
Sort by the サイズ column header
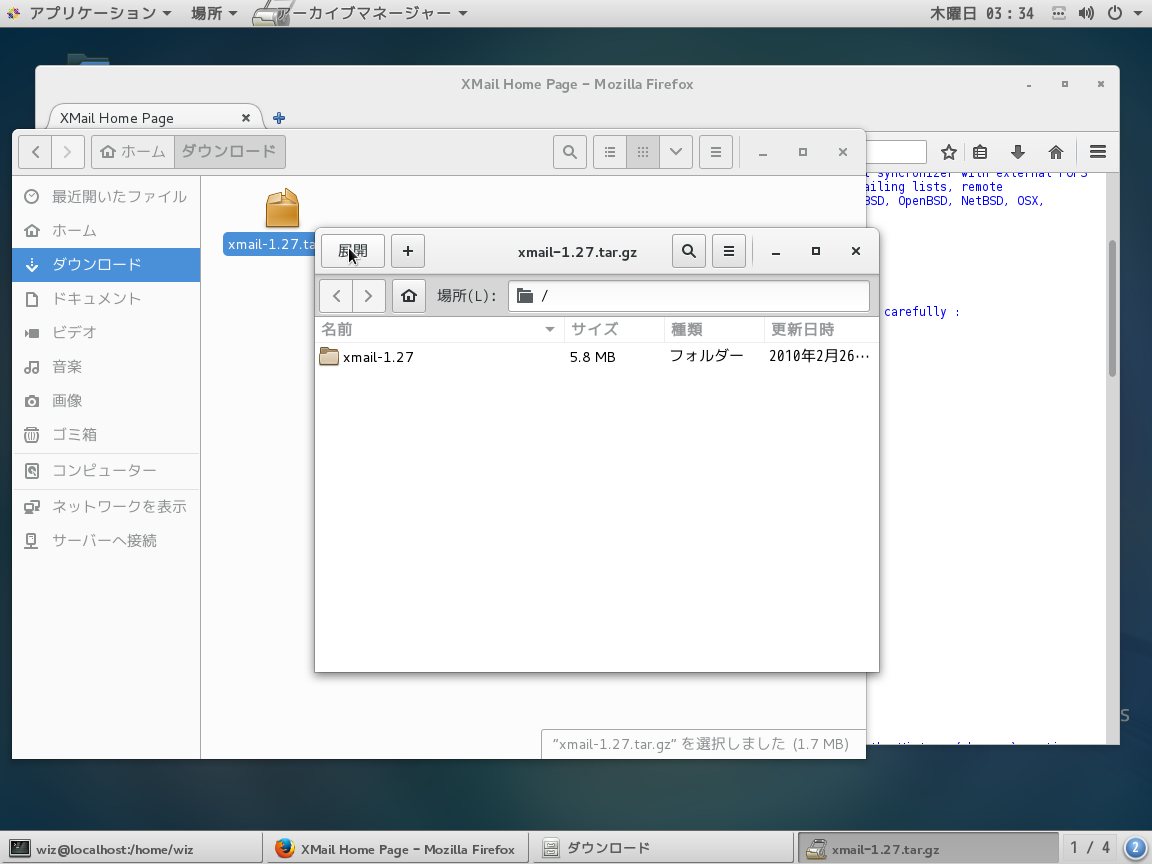(613, 329)
